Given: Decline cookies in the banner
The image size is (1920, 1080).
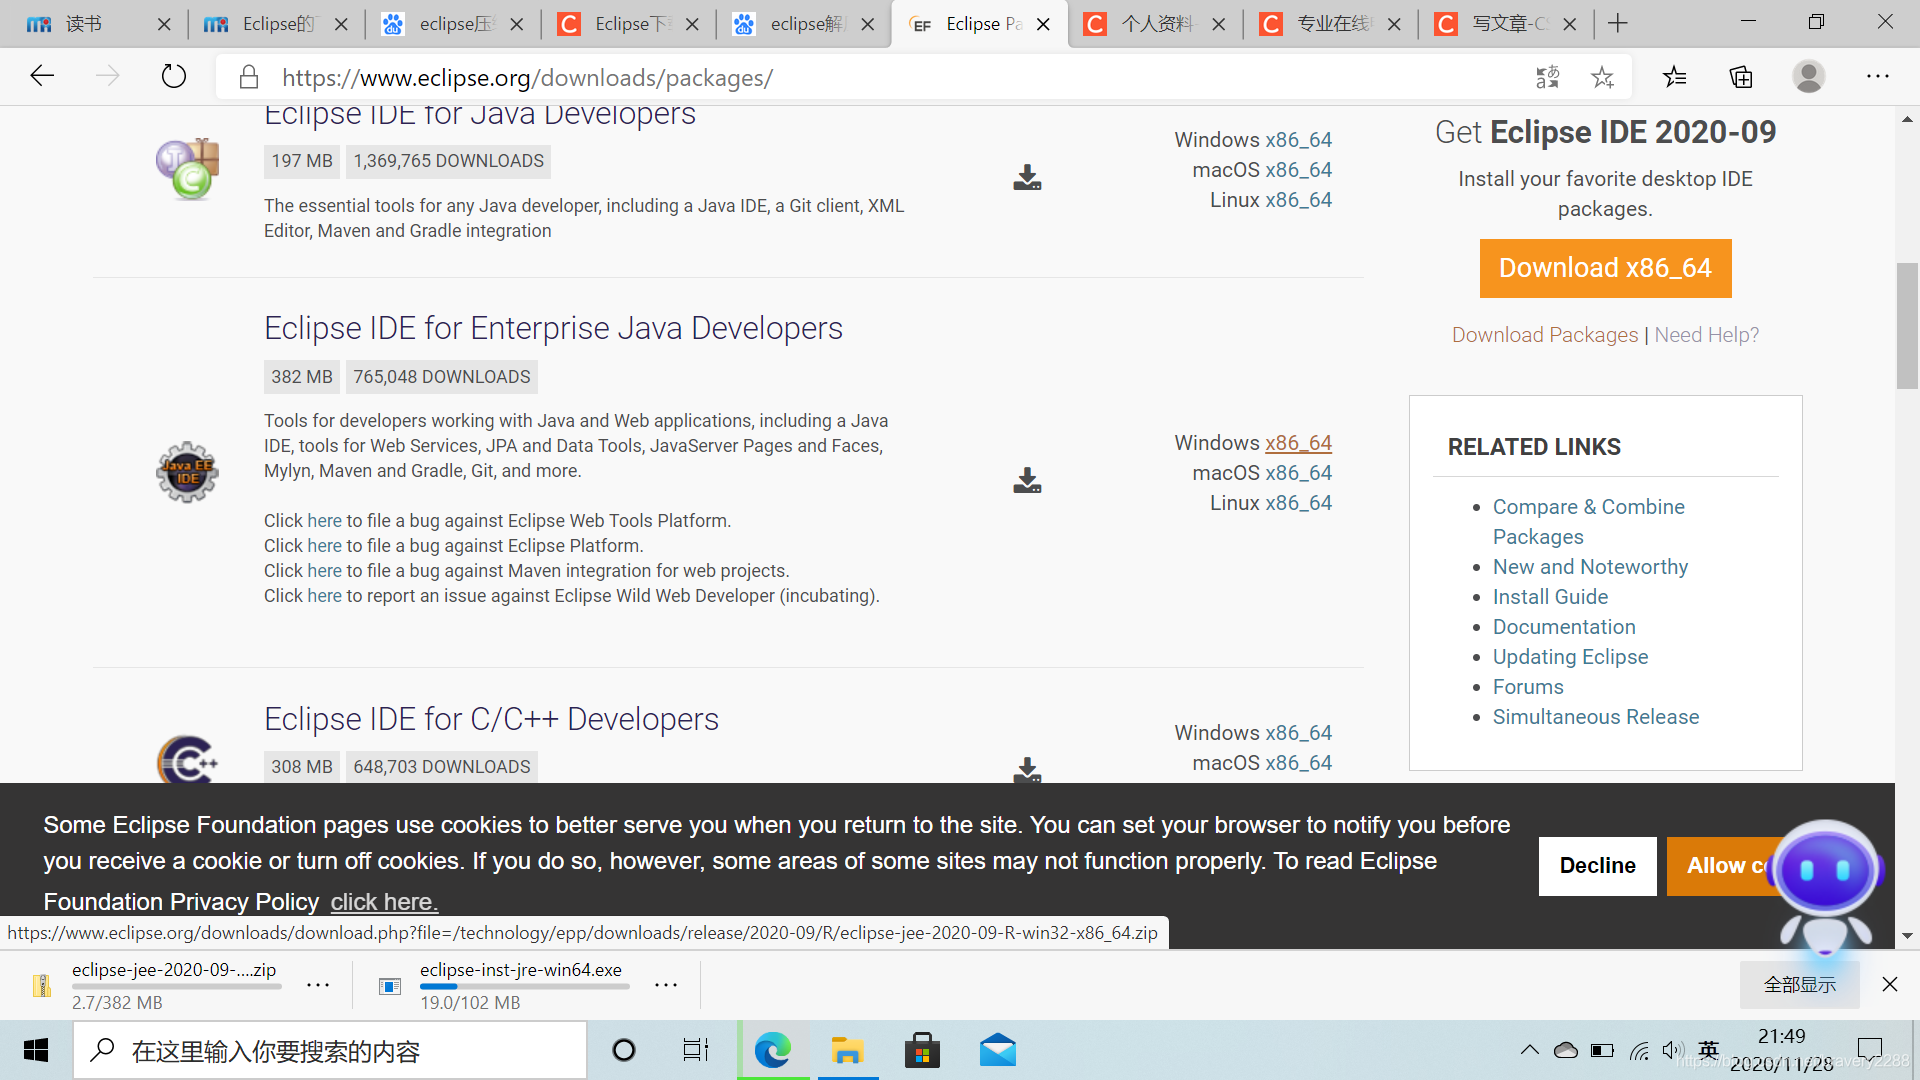Looking at the screenshot, I should [x=1596, y=866].
